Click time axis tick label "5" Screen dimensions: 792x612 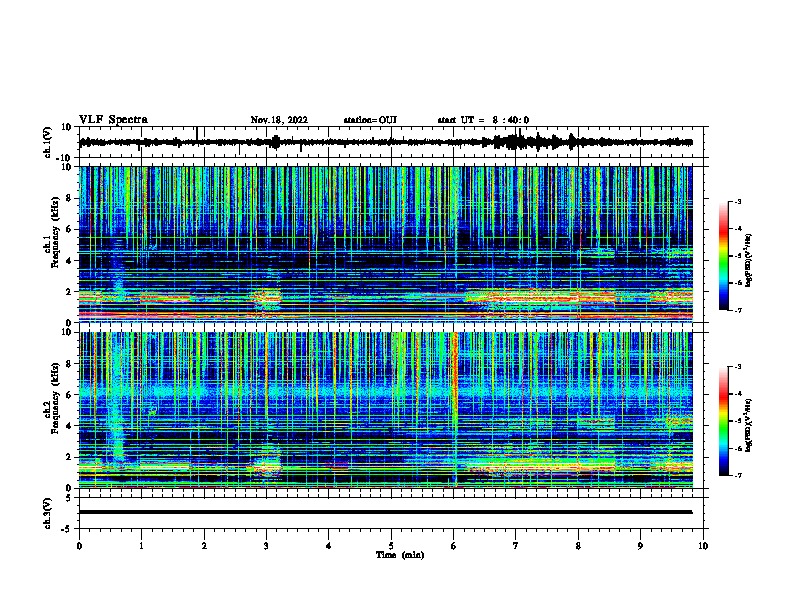[x=391, y=546]
